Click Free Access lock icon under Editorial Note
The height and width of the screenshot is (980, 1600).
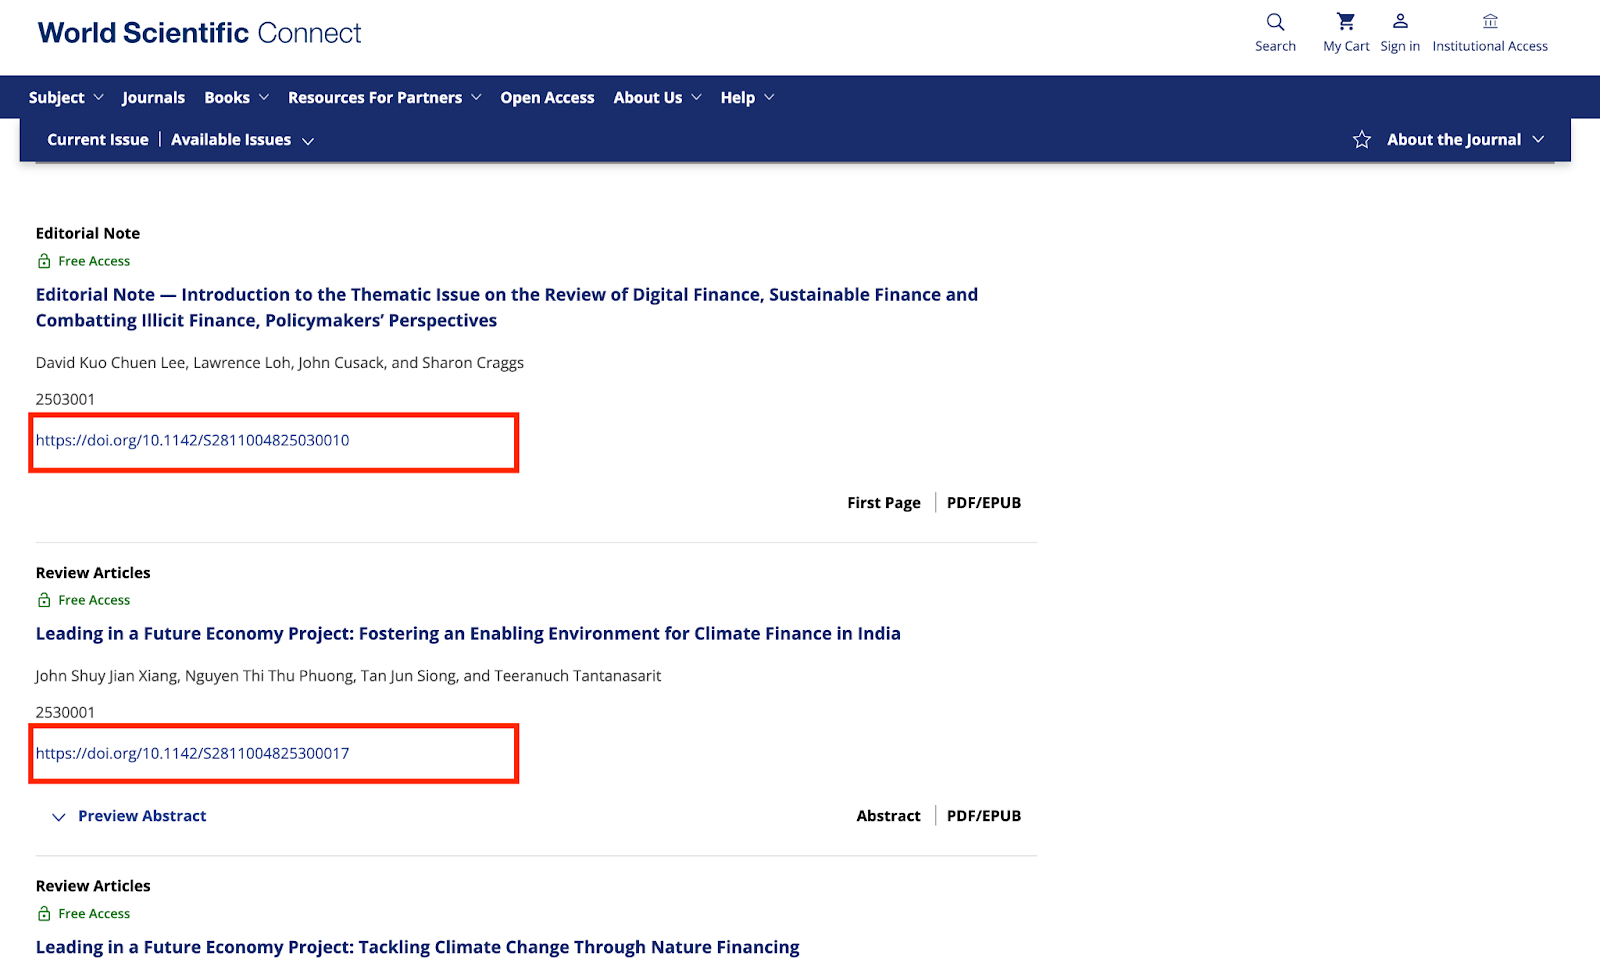coord(44,261)
